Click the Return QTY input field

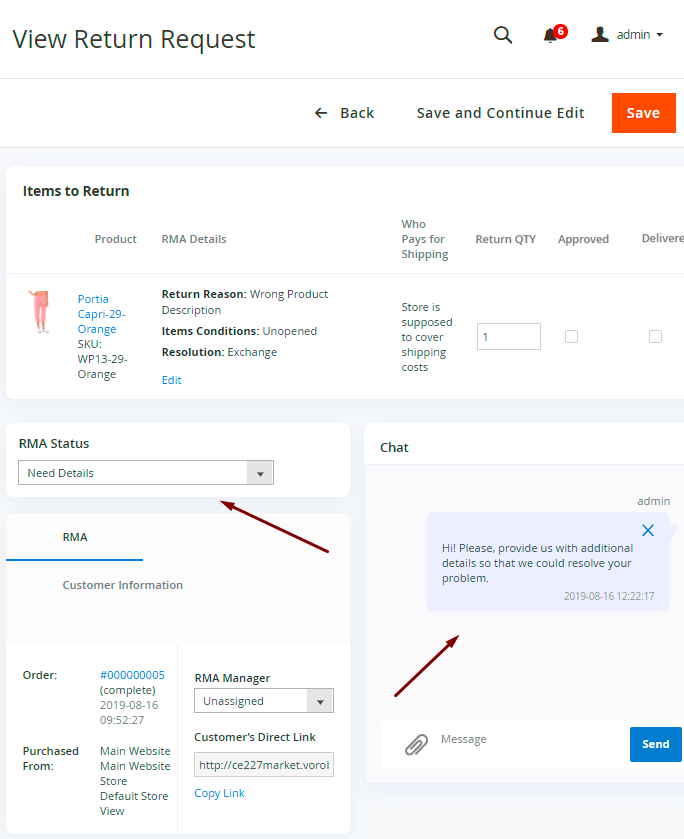click(x=509, y=337)
